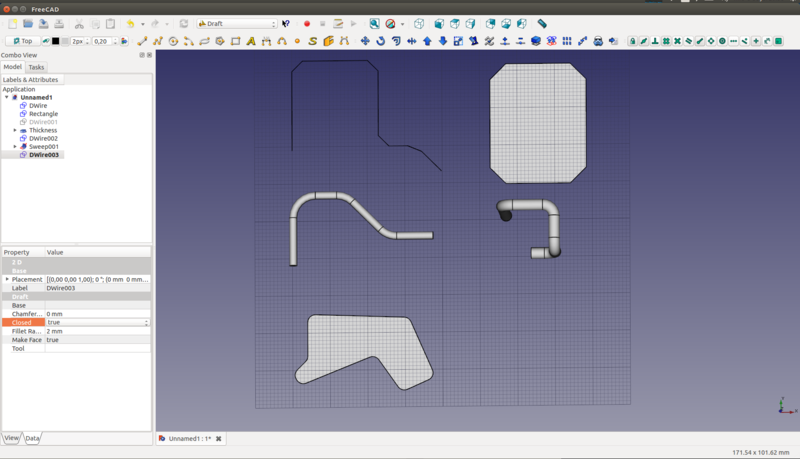Image resolution: width=800 pixels, height=459 pixels.
Task: Click the Draft Text tool icon
Action: pyautogui.click(x=251, y=41)
